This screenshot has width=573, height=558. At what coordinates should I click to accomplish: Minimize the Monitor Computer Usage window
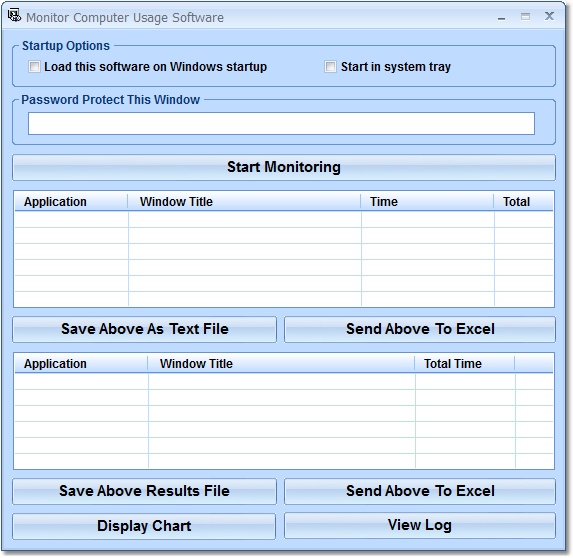(501, 17)
